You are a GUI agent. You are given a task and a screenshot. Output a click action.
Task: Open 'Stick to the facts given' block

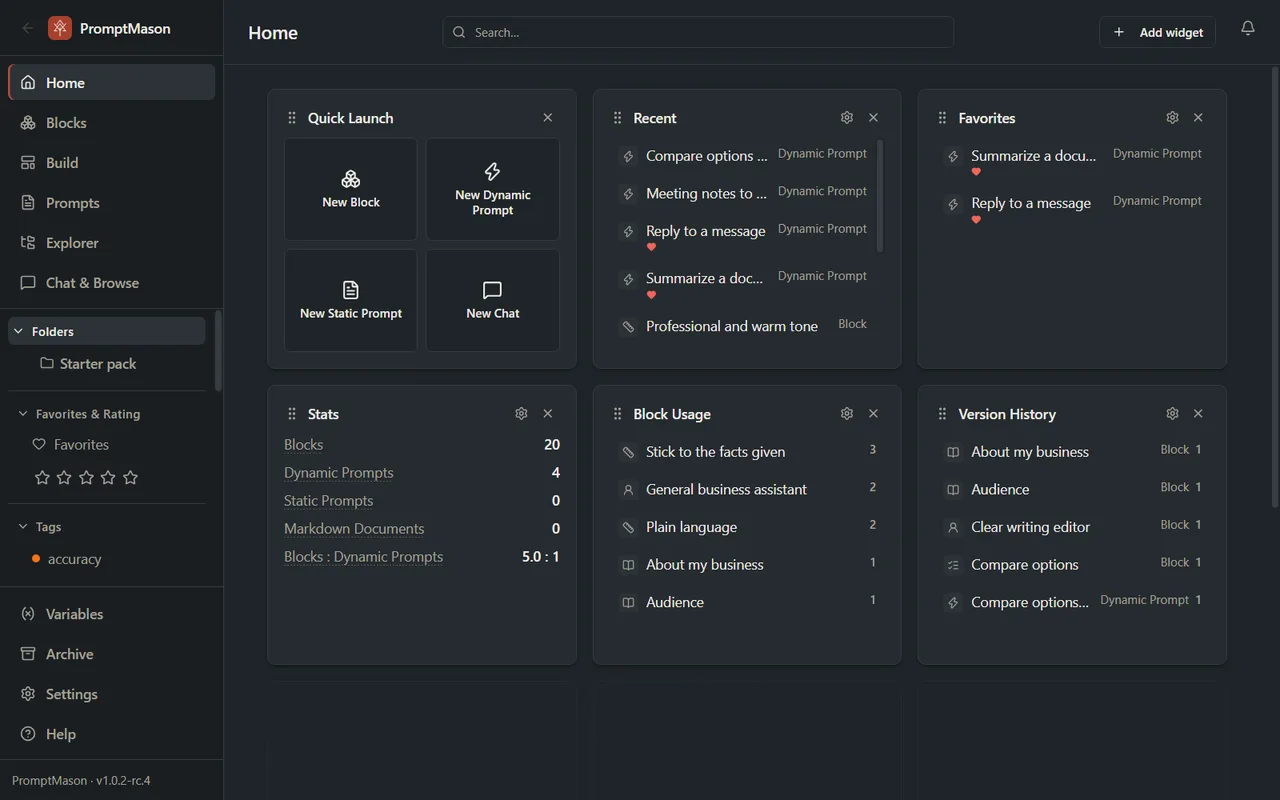(747, 452)
